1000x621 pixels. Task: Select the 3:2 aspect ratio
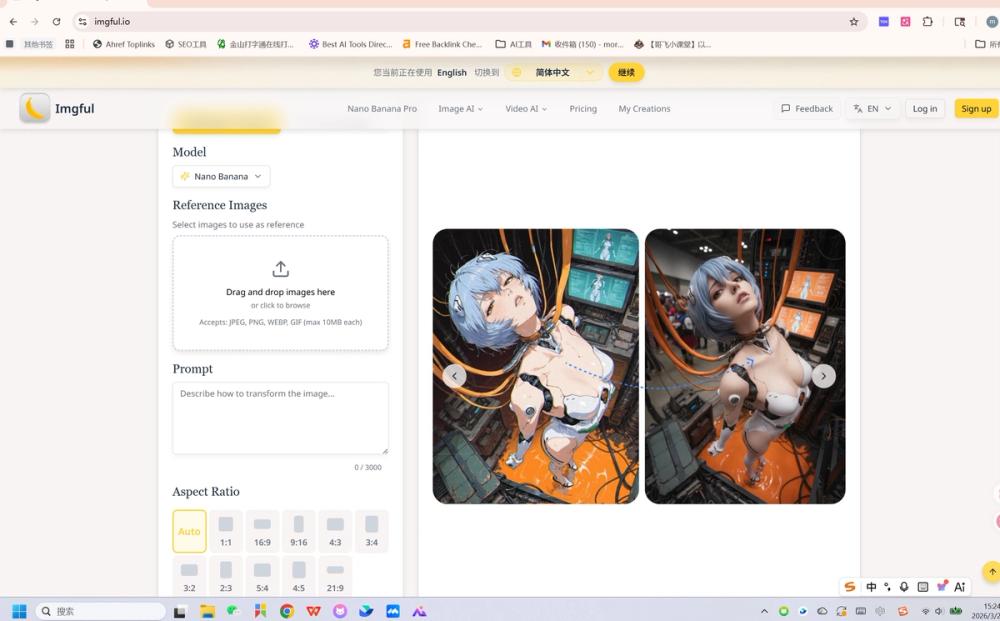189,576
